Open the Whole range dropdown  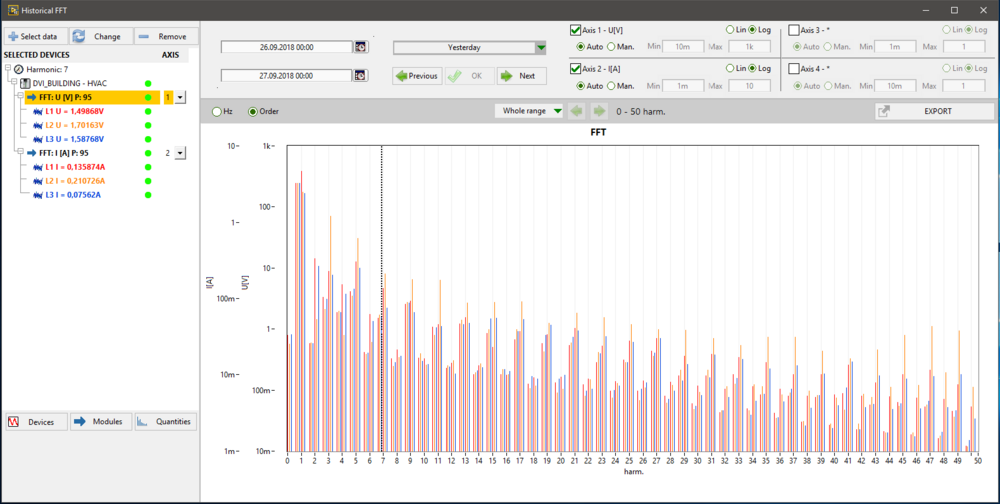529,111
